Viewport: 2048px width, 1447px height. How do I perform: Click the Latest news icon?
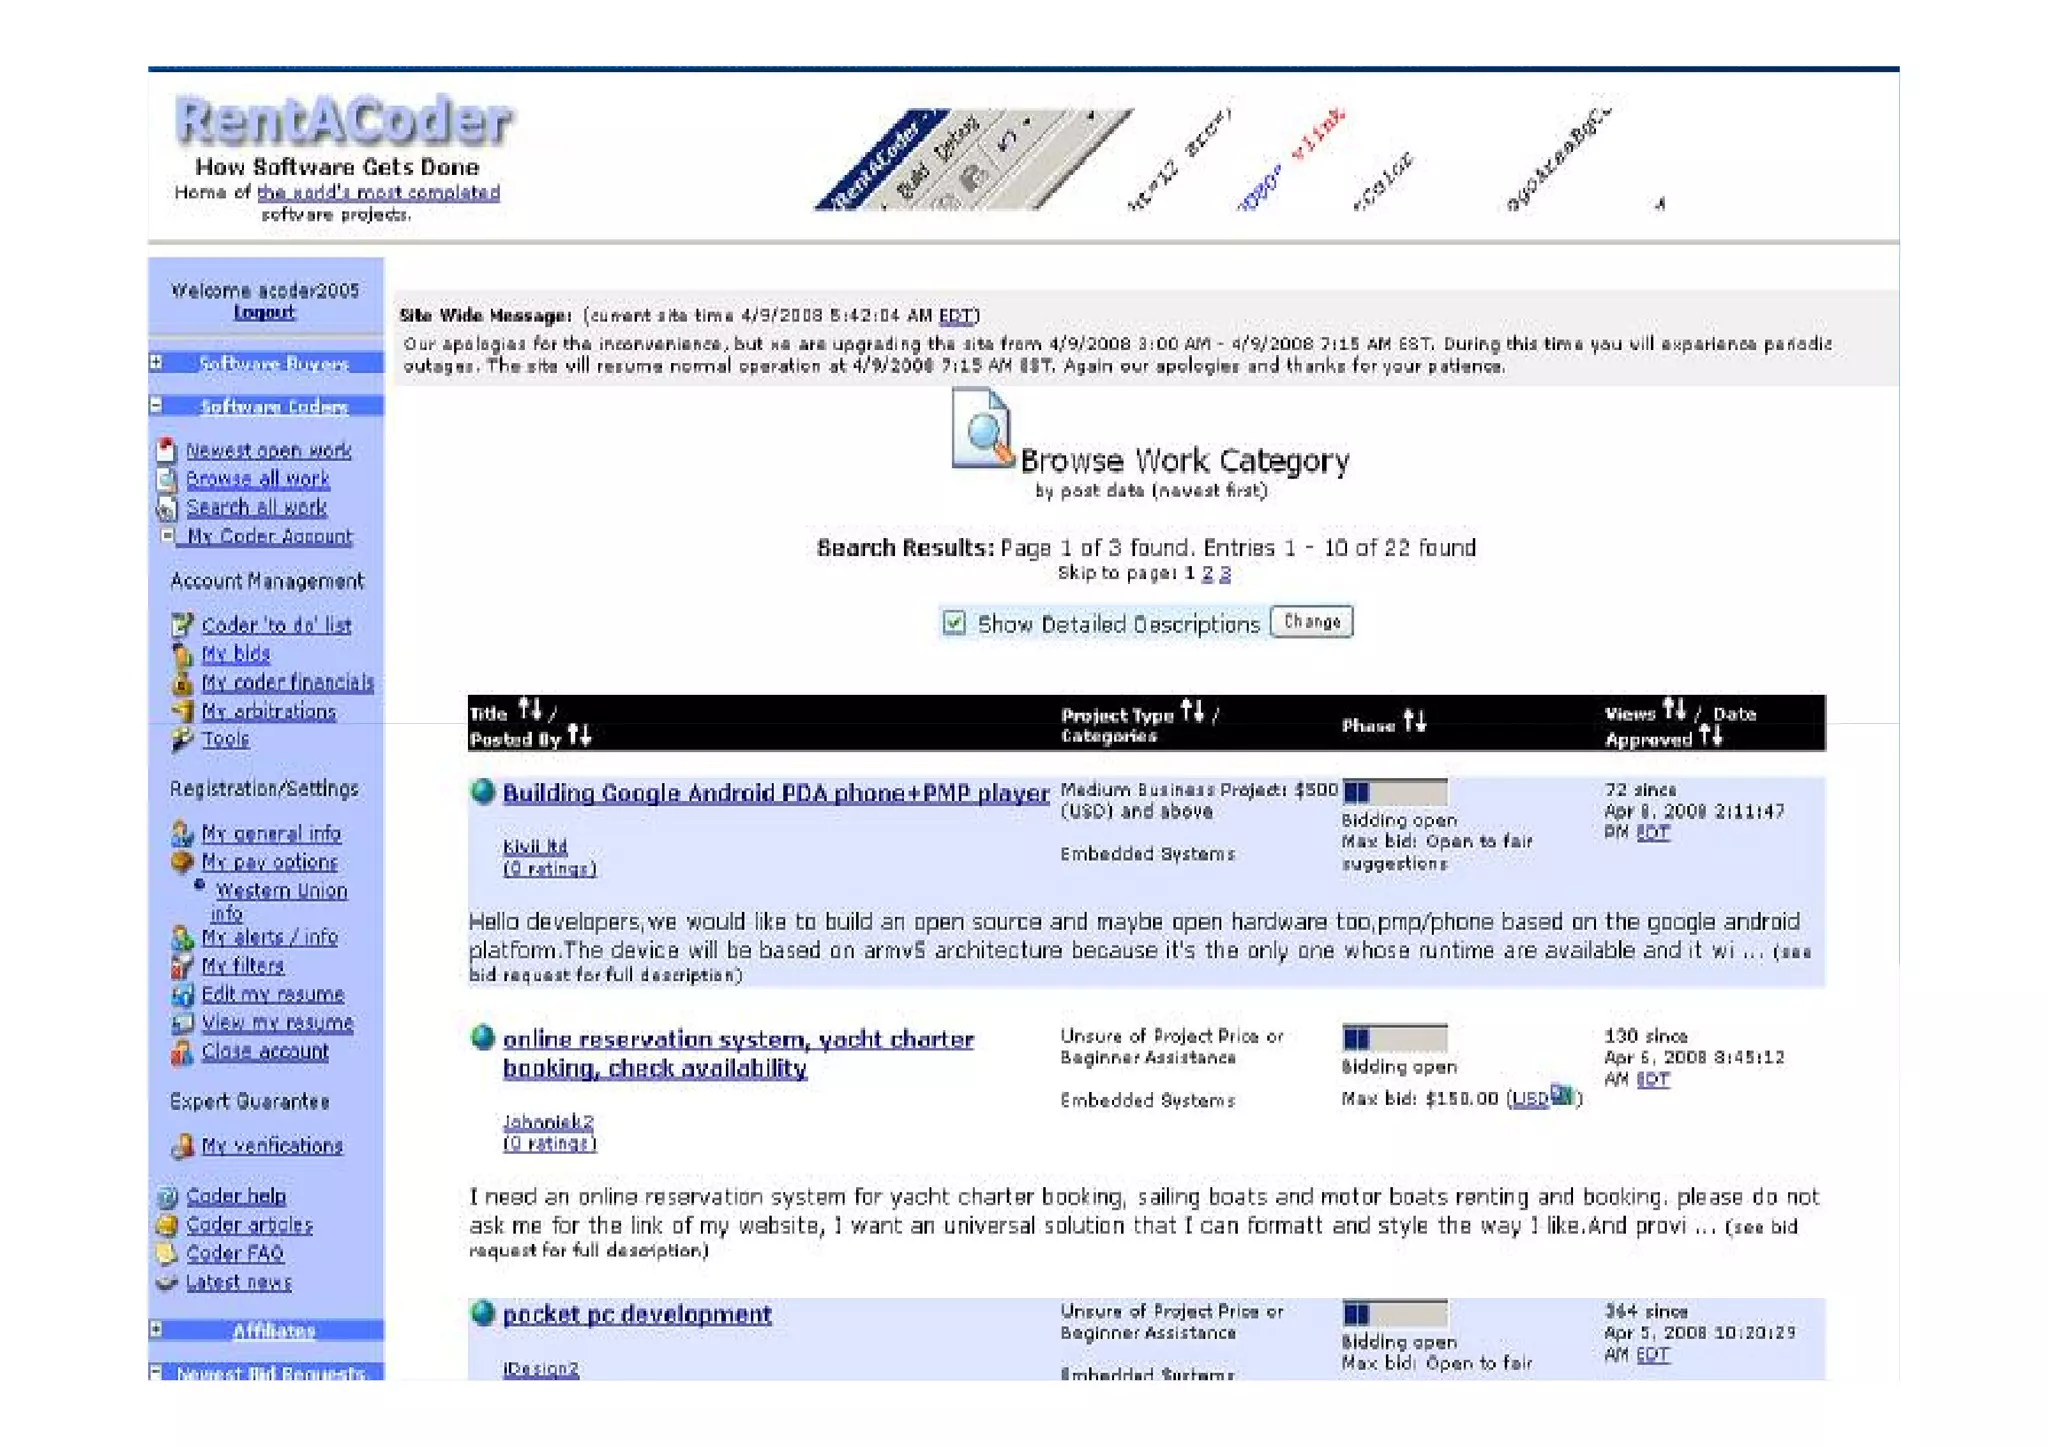[167, 1282]
